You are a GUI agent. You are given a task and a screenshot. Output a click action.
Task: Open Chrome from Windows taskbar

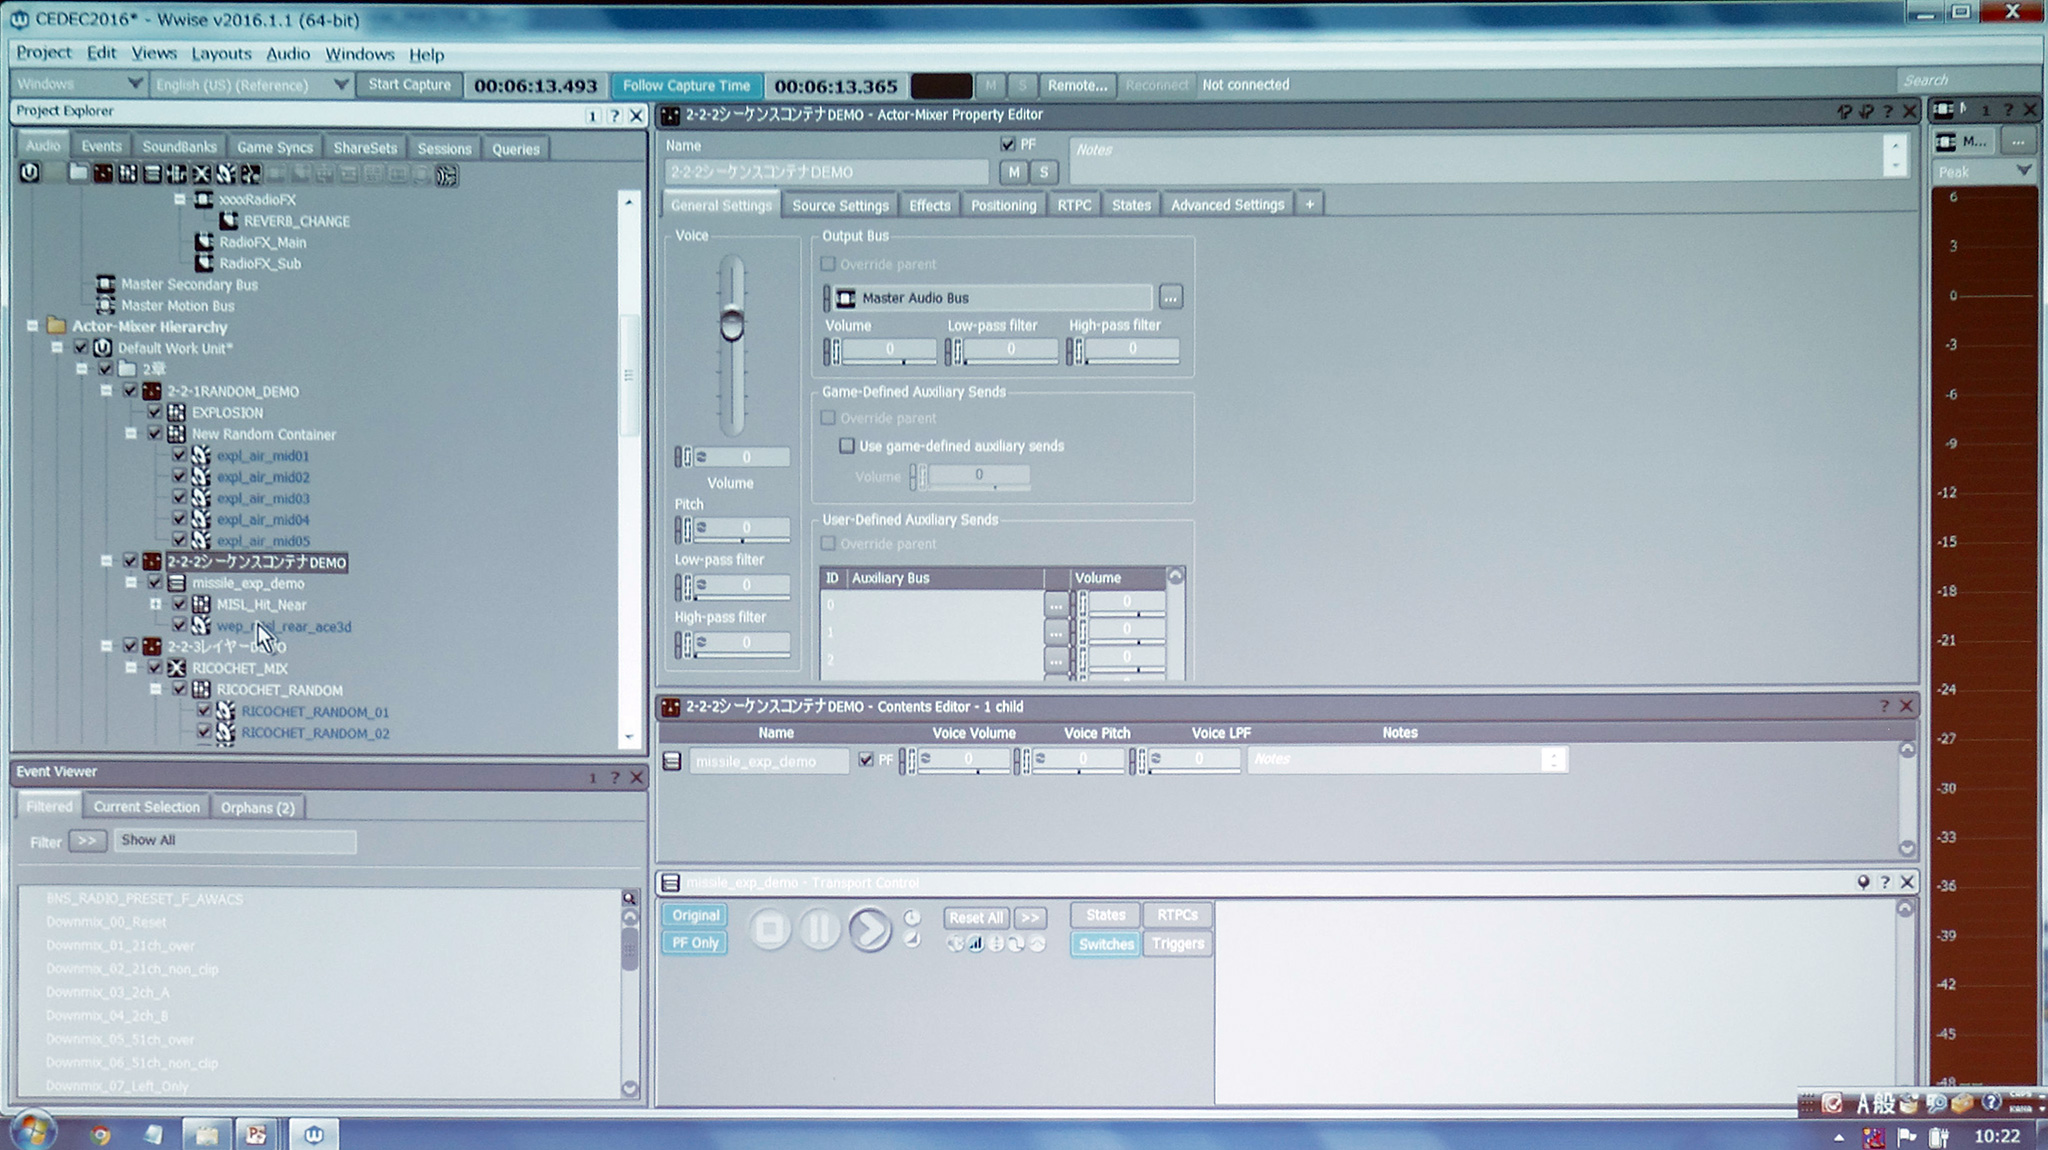[x=99, y=1134]
